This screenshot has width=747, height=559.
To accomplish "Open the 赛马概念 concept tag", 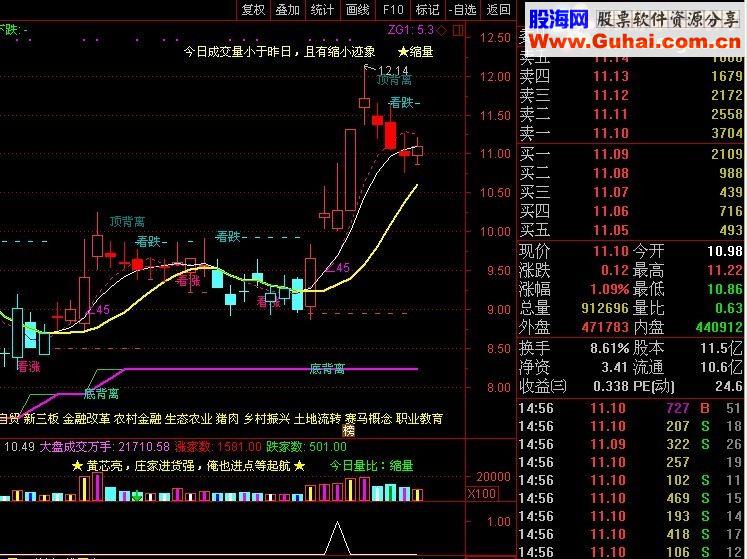I will click(368, 419).
